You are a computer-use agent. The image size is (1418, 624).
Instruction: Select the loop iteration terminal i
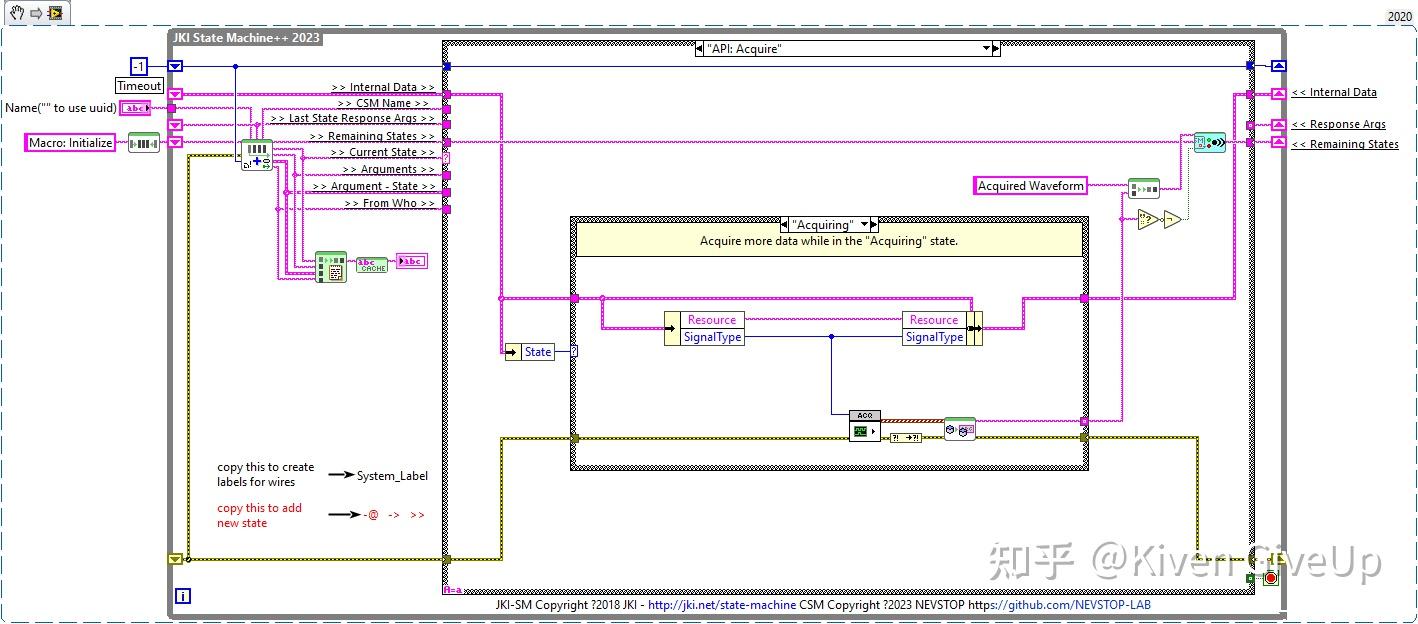[183, 596]
